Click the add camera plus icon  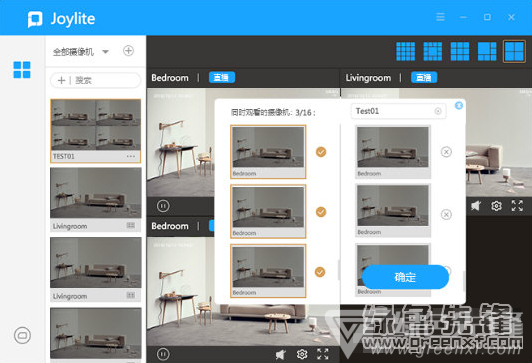tap(128, 51)
